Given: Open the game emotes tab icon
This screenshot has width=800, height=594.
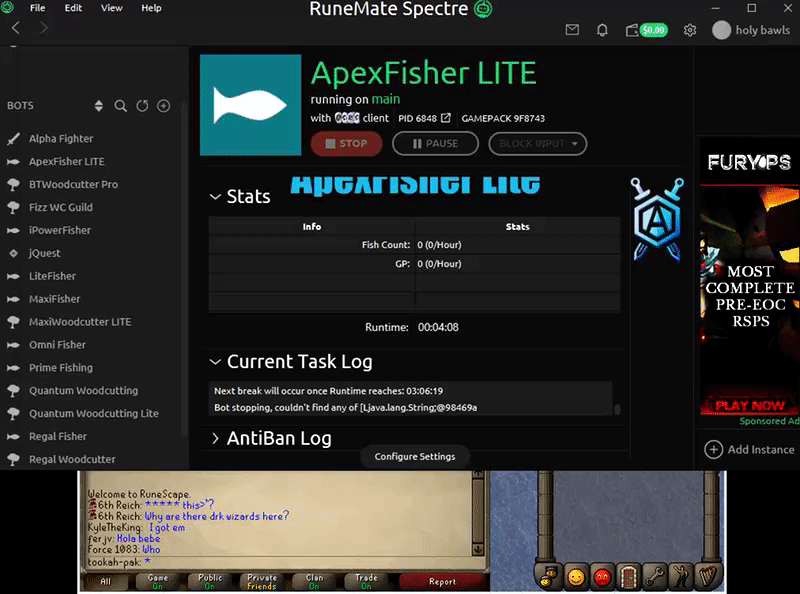Looking at the screenshot, I should 681,577.
